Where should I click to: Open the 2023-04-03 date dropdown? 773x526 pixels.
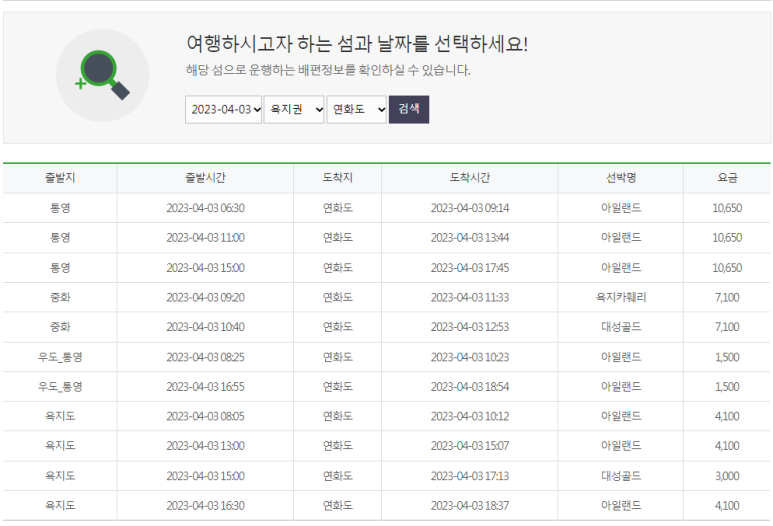coord(223,109)
